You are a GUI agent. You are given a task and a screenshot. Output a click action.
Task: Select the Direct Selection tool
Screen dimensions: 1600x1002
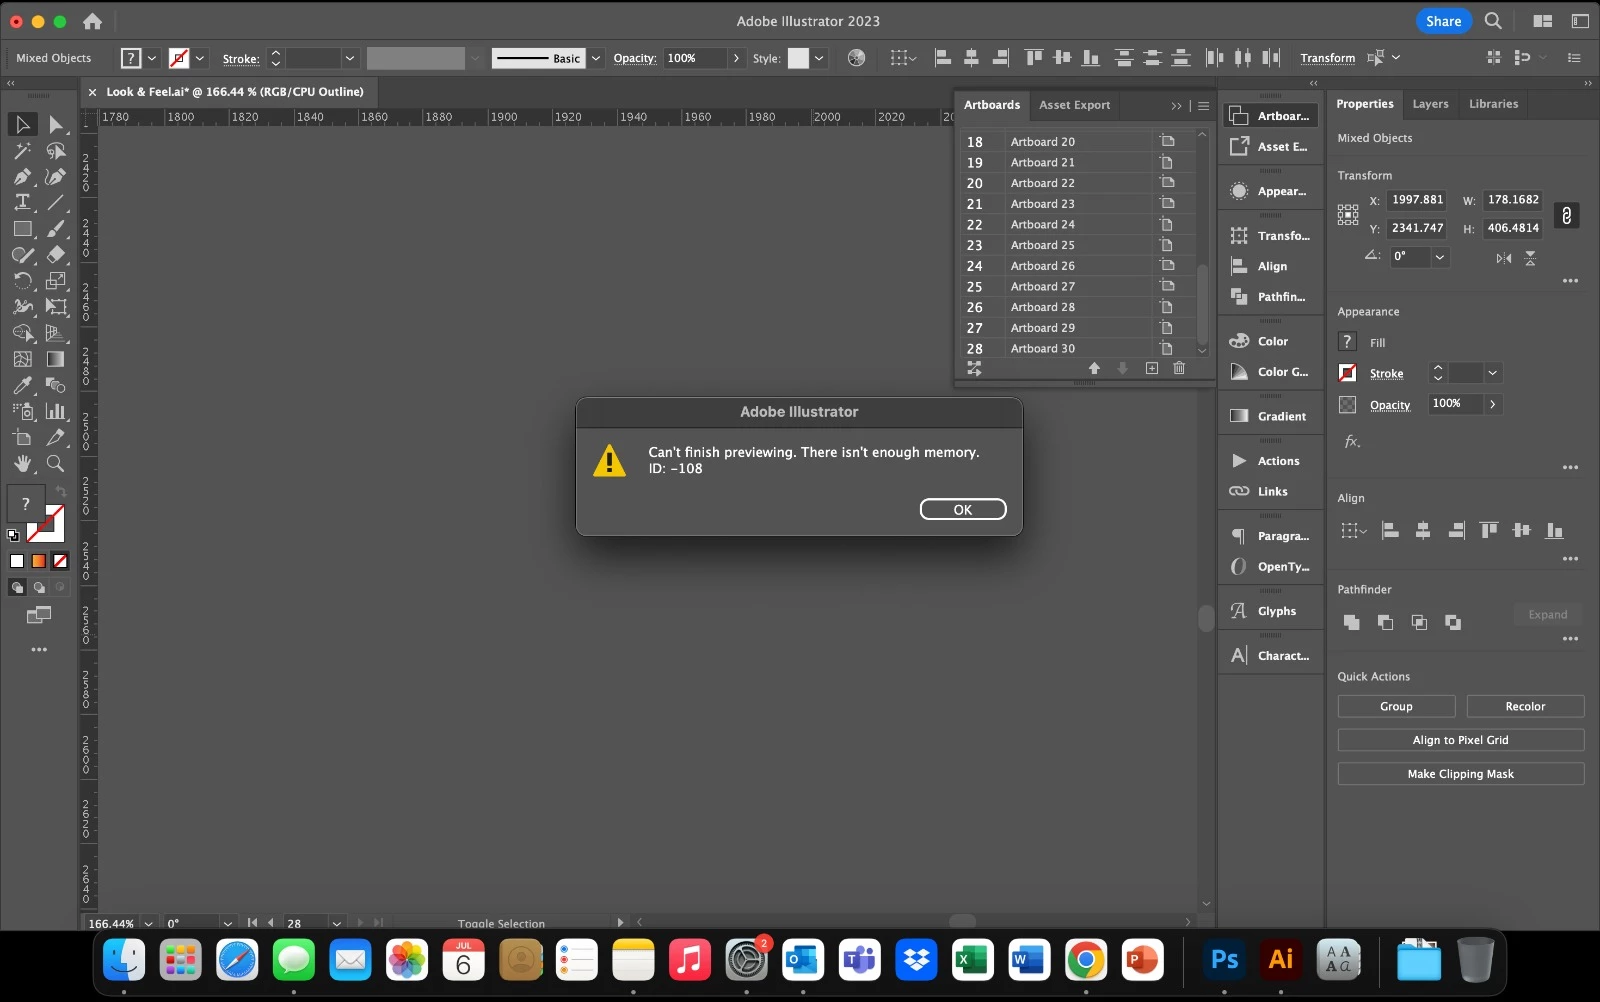[x=56, y=124]
